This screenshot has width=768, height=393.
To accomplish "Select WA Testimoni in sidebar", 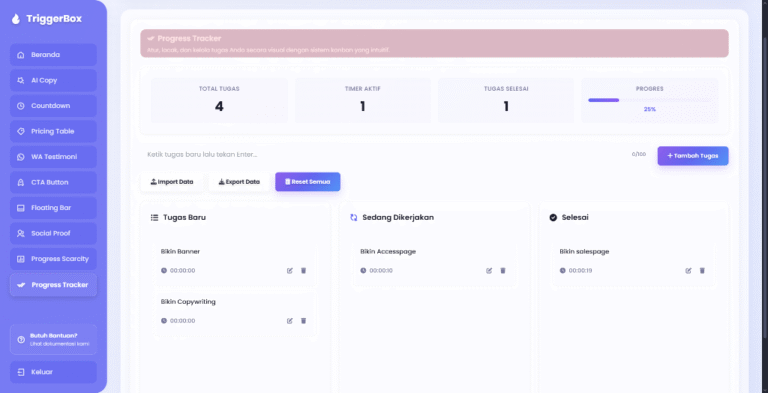I will click(x=53, y=157).
